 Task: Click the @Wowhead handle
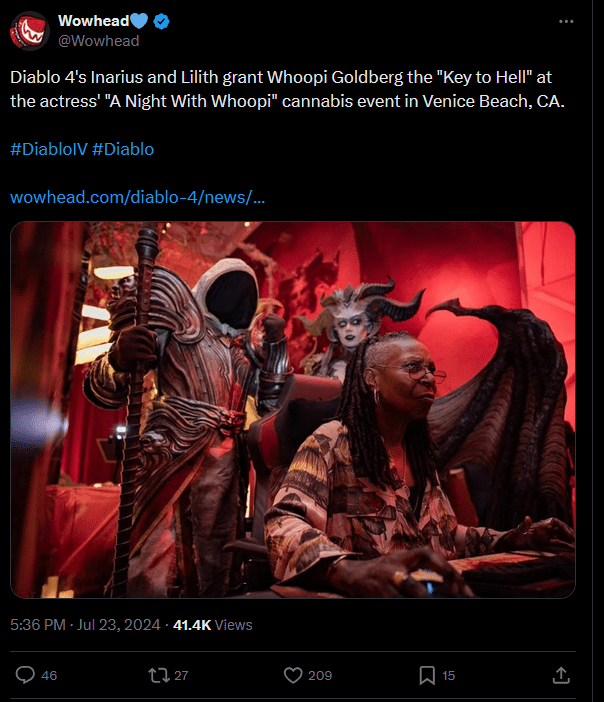[x=99, y=41]
